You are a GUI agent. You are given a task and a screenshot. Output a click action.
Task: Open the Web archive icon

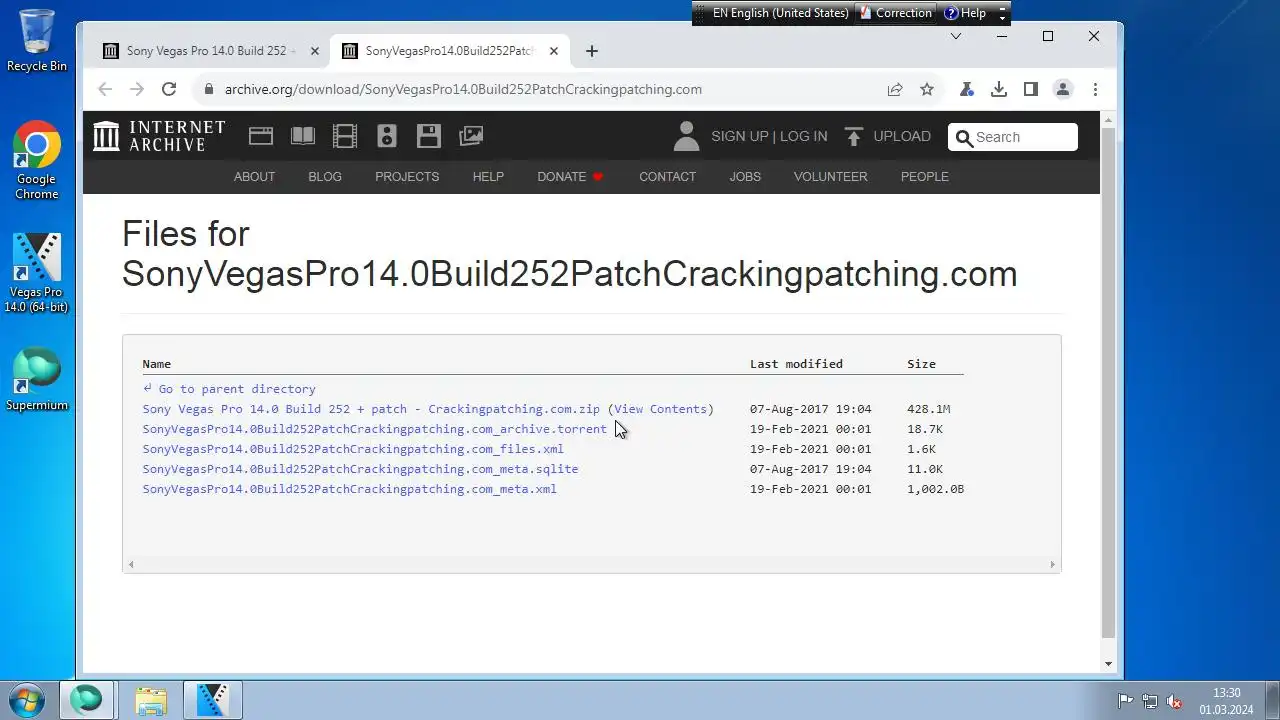click(x=261, y=136)
